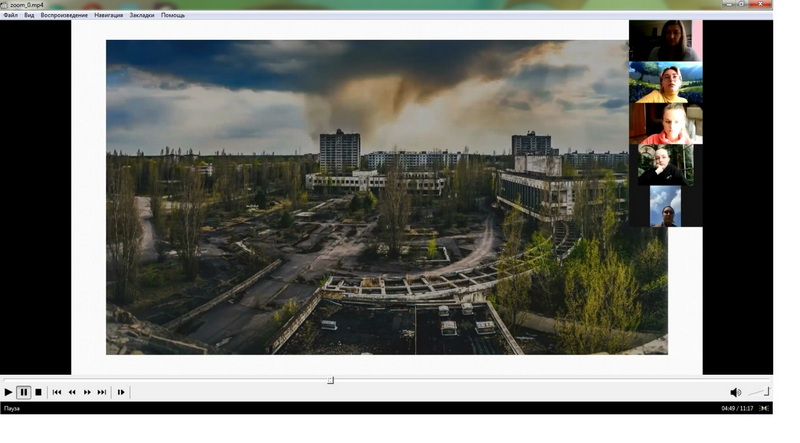Advance one frame with the frame-step icon
The height and width of the screenshot is (443, 800).
click(121, 392)
